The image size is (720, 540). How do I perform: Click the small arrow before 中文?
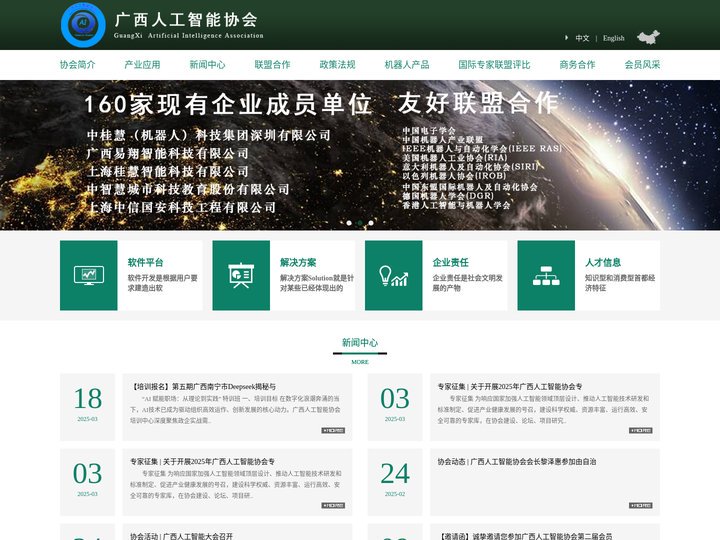(x=566, y=38)
